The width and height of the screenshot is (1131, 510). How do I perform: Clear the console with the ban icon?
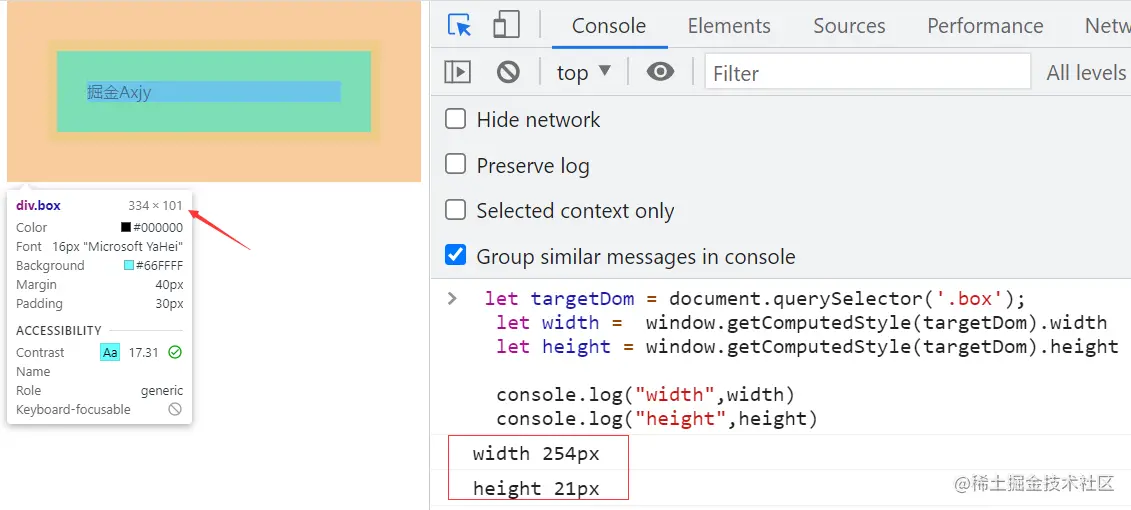coord(509,72)
